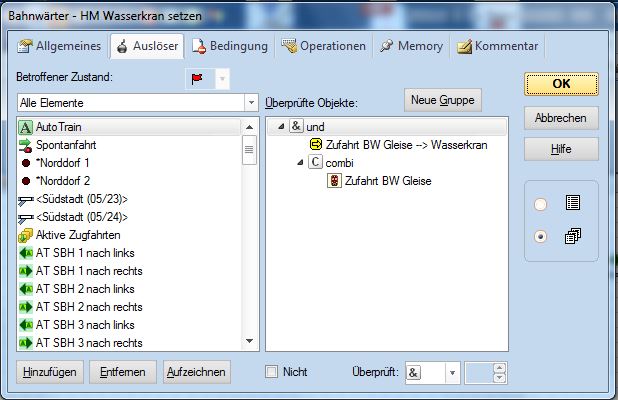Open the Überprüft operator dropdown

452,372
